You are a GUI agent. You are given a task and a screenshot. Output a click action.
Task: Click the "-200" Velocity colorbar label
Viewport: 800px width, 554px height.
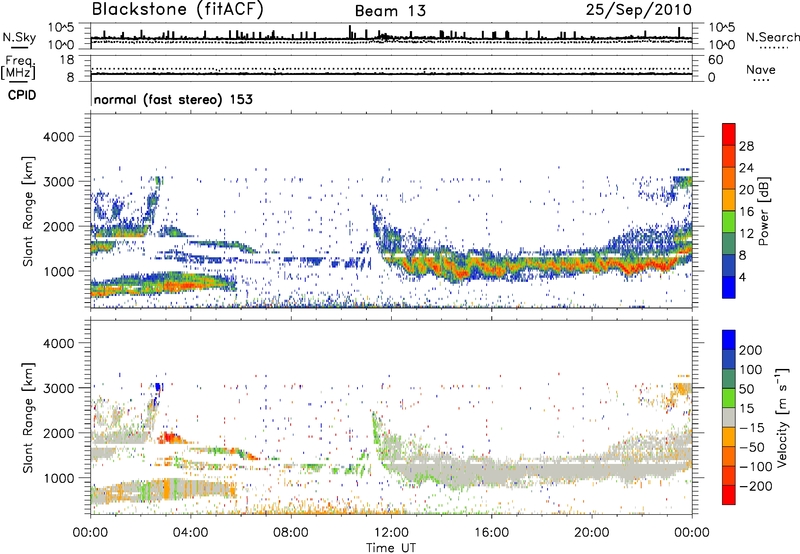[755, 486]
